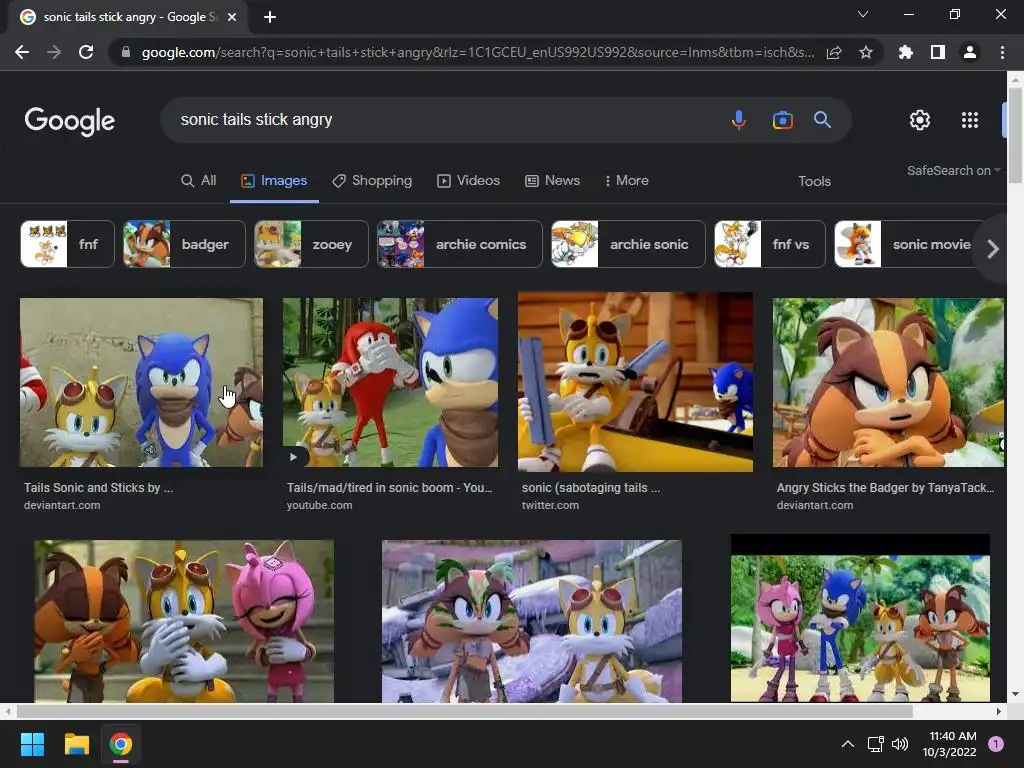Open Angry Sticks the Badger image
This screenshot has width=1024, height=768.
tap(888, 383)
